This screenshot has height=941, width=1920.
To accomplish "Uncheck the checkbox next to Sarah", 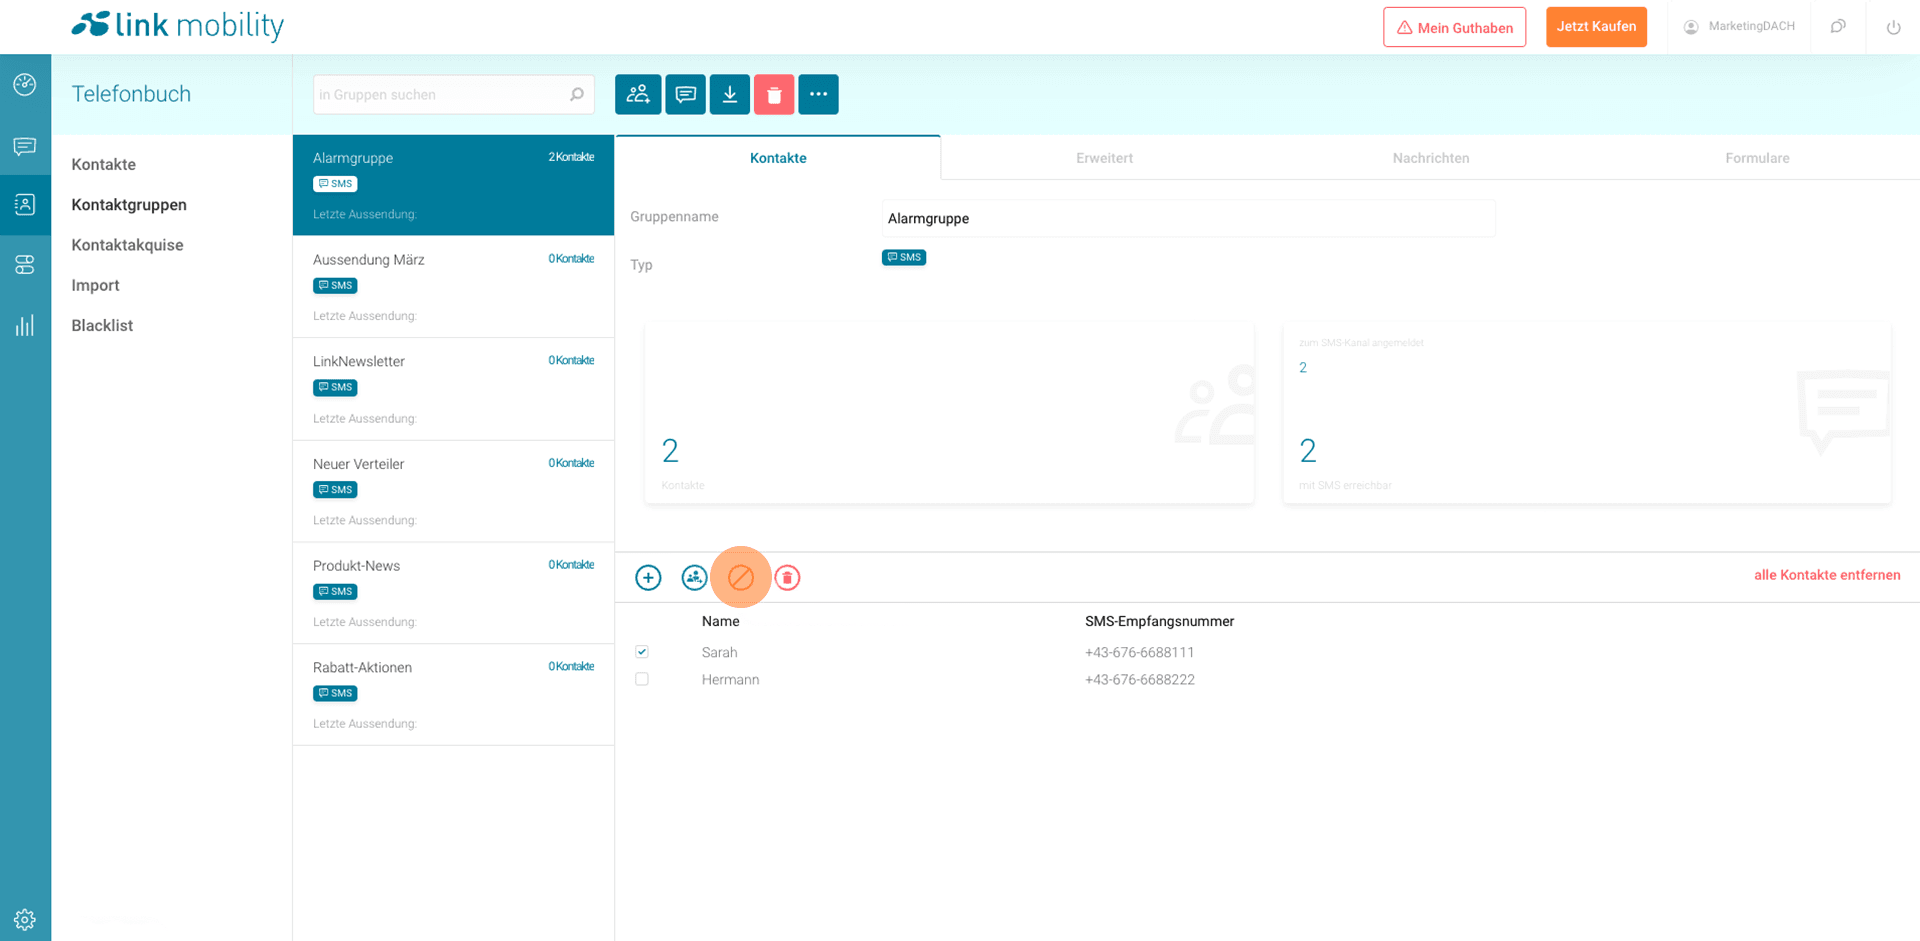I will (x=642, y=652).
